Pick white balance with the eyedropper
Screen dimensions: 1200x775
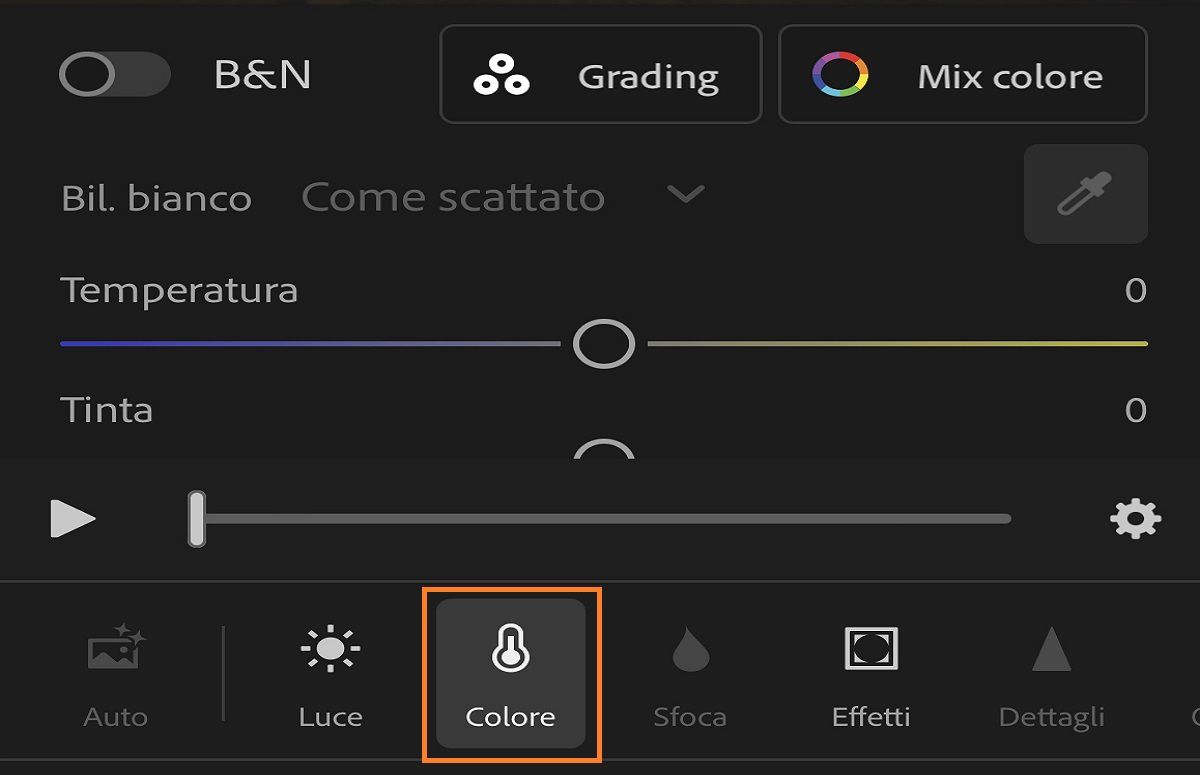point(1085,194)
